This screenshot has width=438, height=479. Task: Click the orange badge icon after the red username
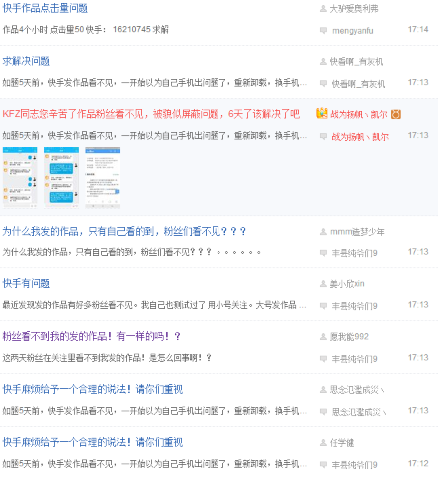pos(396,114)
